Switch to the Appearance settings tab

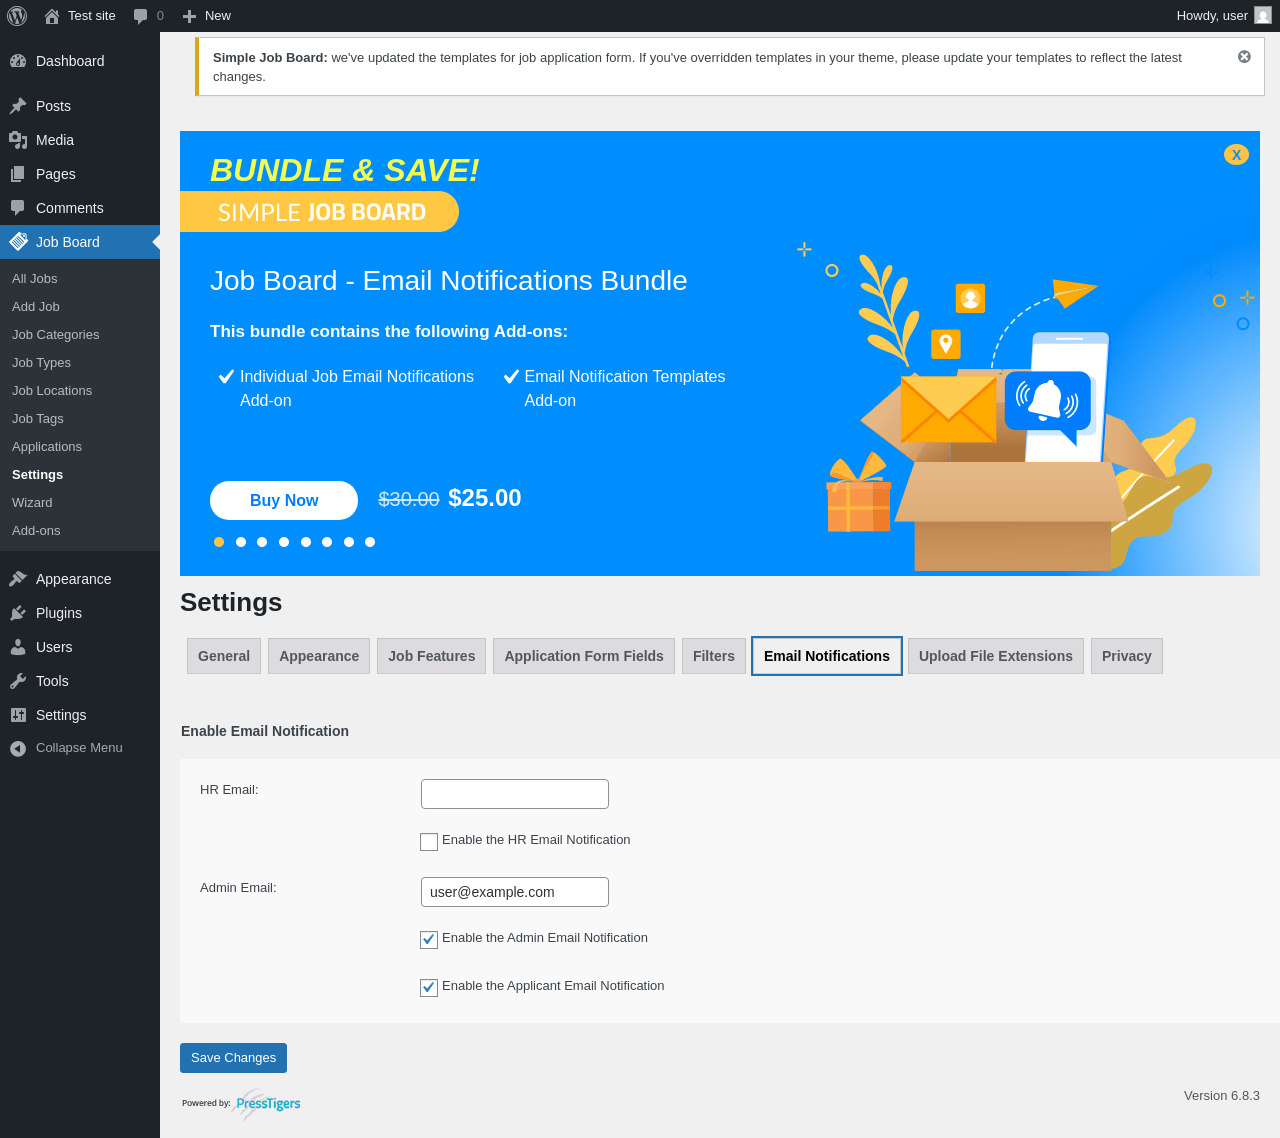[x=319, y=656]
